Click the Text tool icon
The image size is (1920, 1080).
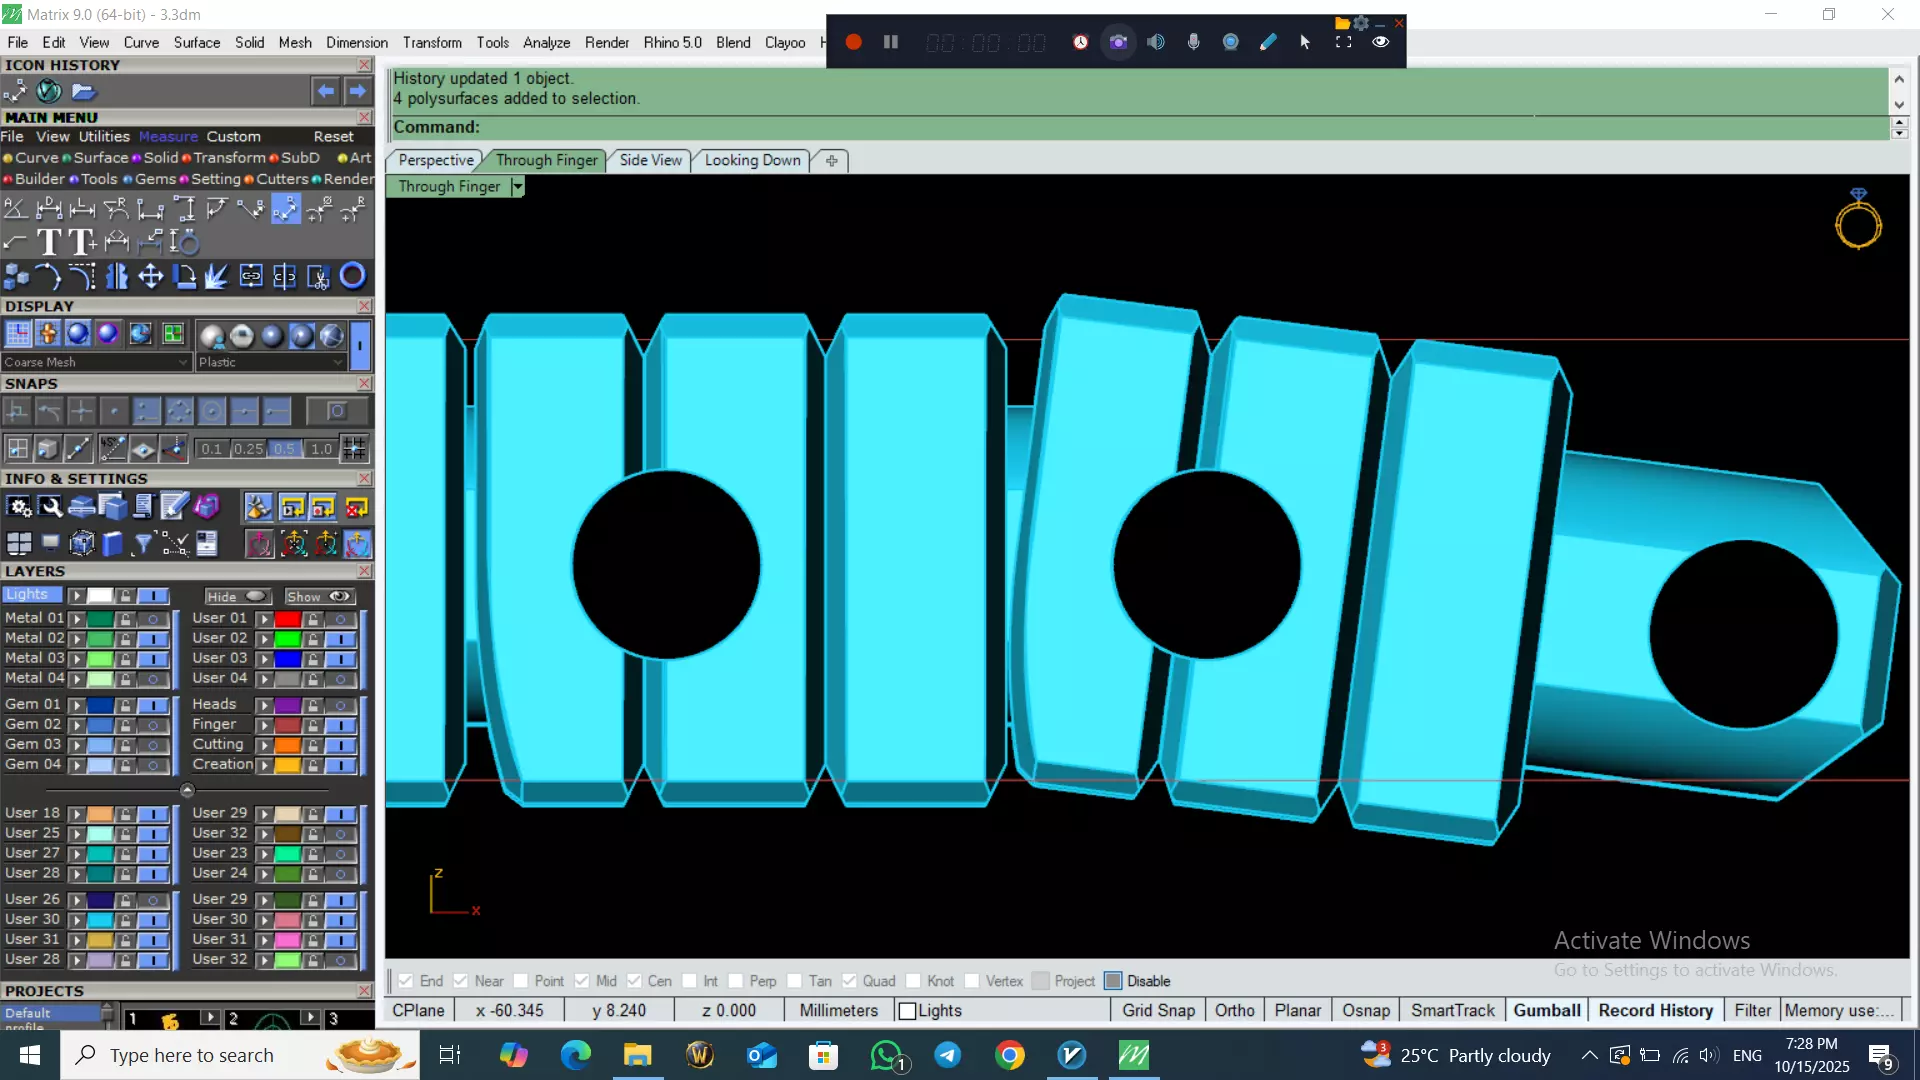48,242
